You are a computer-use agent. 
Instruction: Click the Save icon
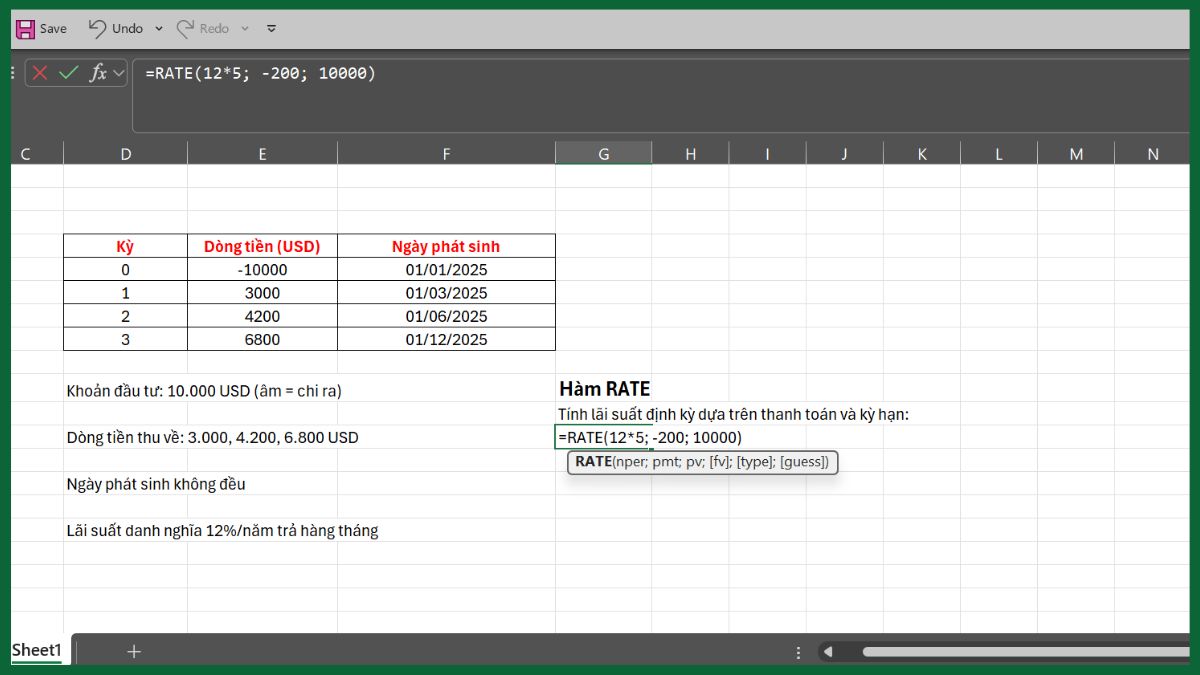click(24, 28)
